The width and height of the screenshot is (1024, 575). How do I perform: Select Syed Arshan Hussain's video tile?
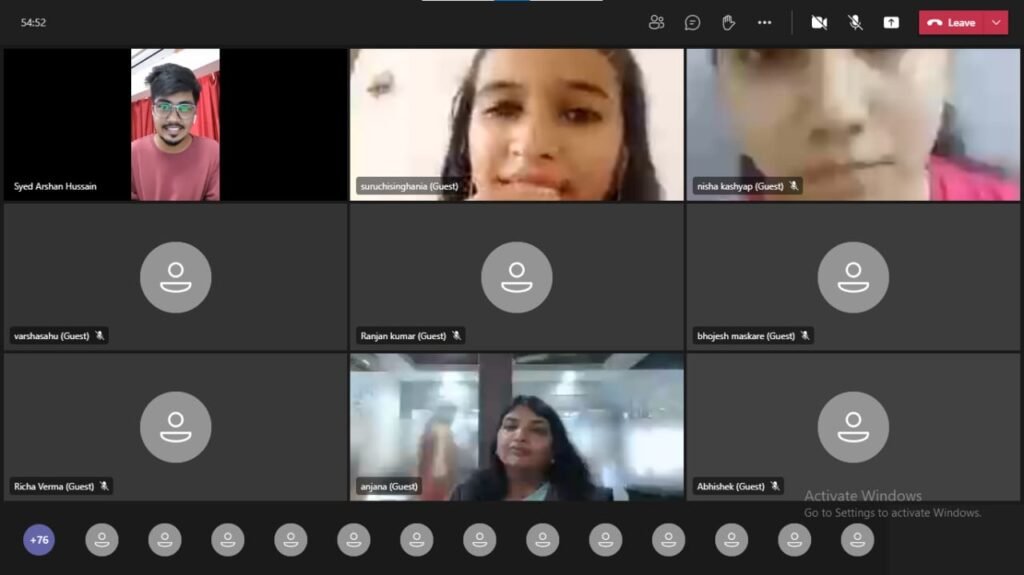(175, 124)
